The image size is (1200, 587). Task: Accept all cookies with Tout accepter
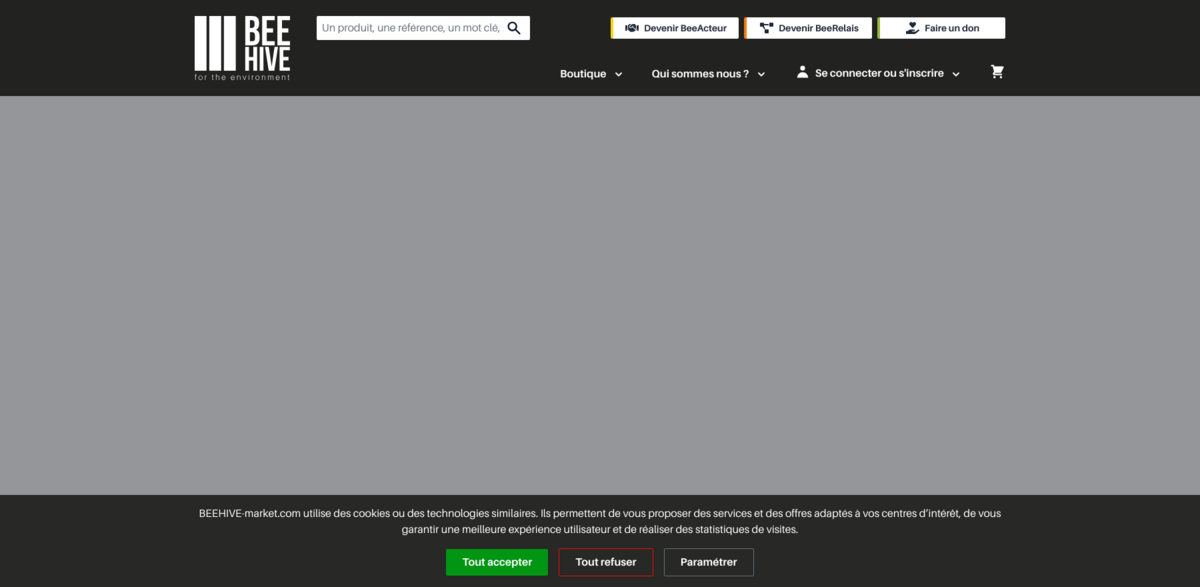pyautogui.click(x=497, y=562)
